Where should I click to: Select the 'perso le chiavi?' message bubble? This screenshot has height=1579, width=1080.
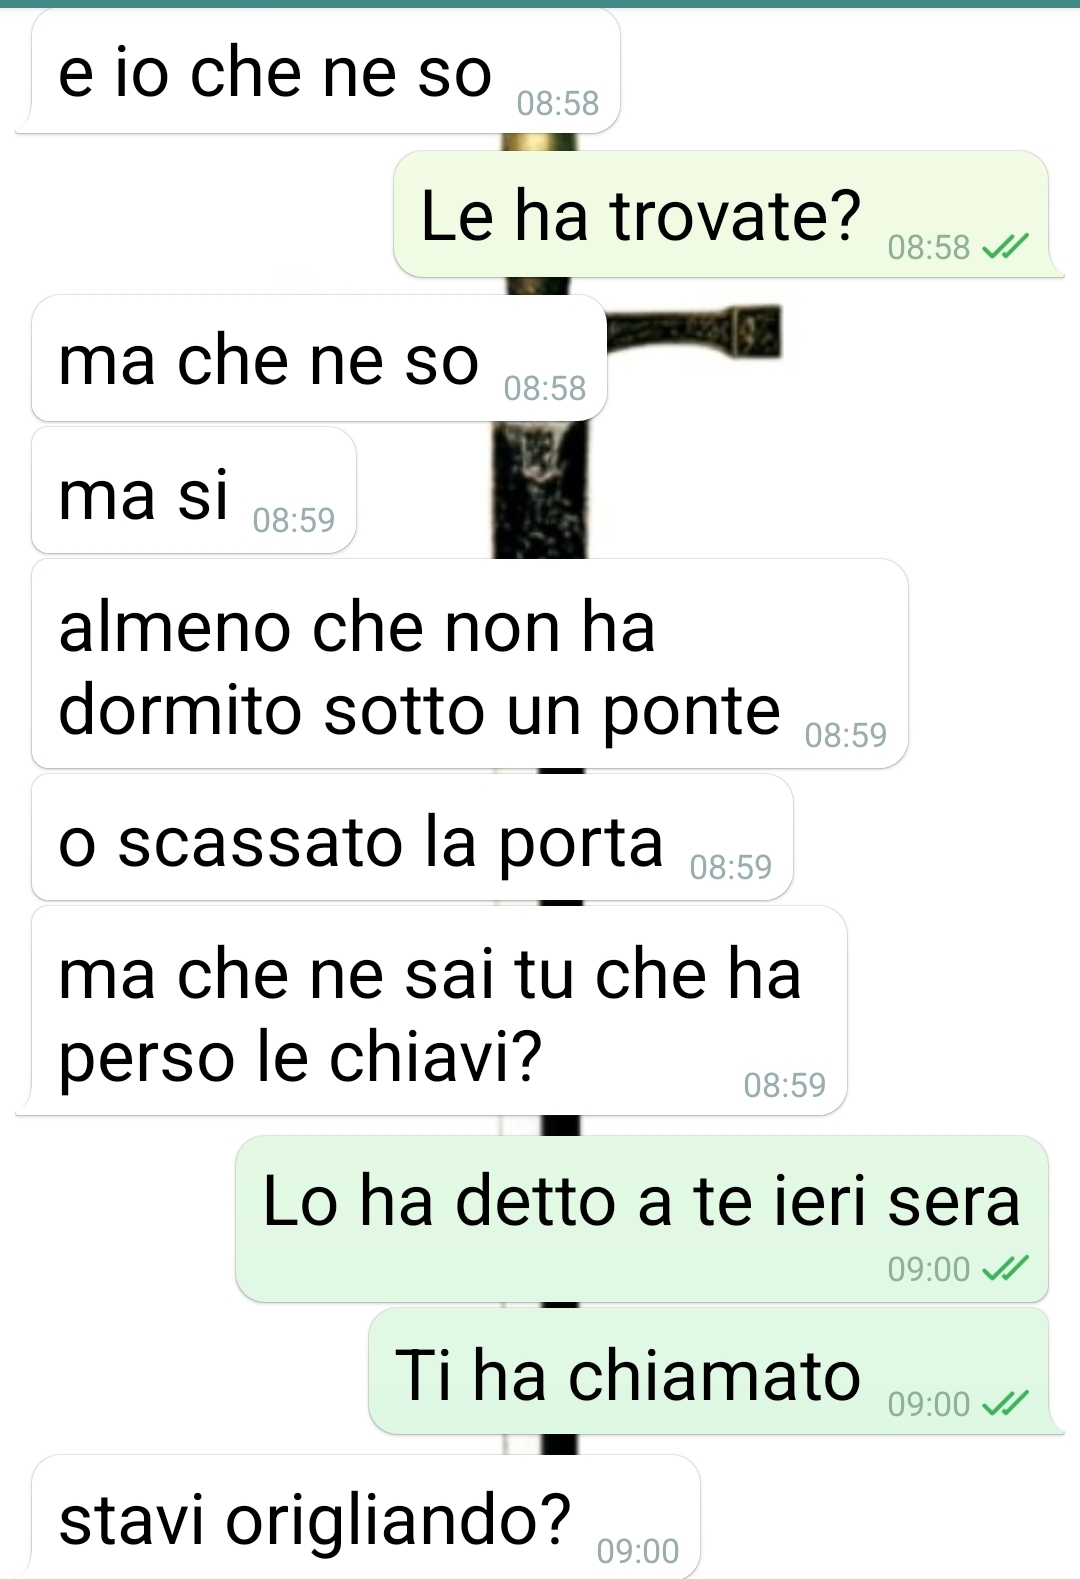[x=439, y=1010]
